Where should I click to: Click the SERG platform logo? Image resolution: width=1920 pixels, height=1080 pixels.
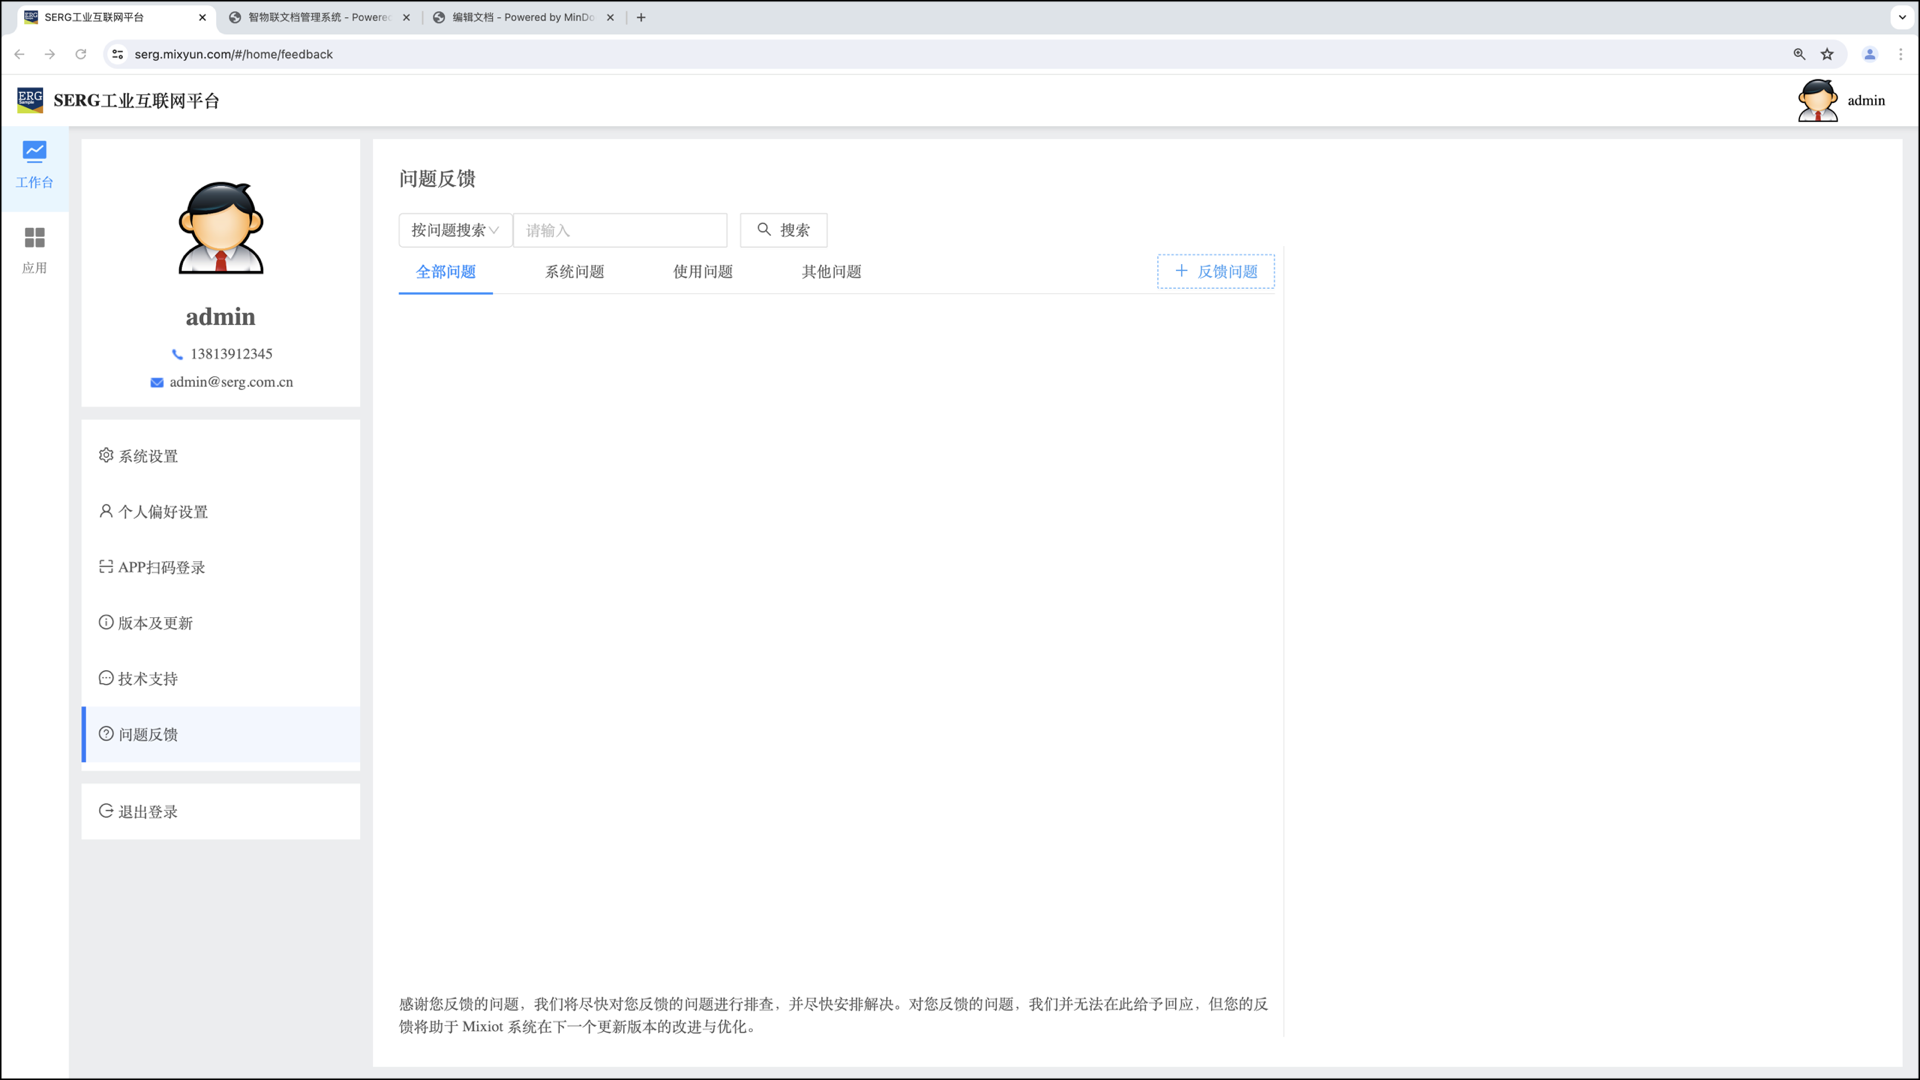[30, 100]
